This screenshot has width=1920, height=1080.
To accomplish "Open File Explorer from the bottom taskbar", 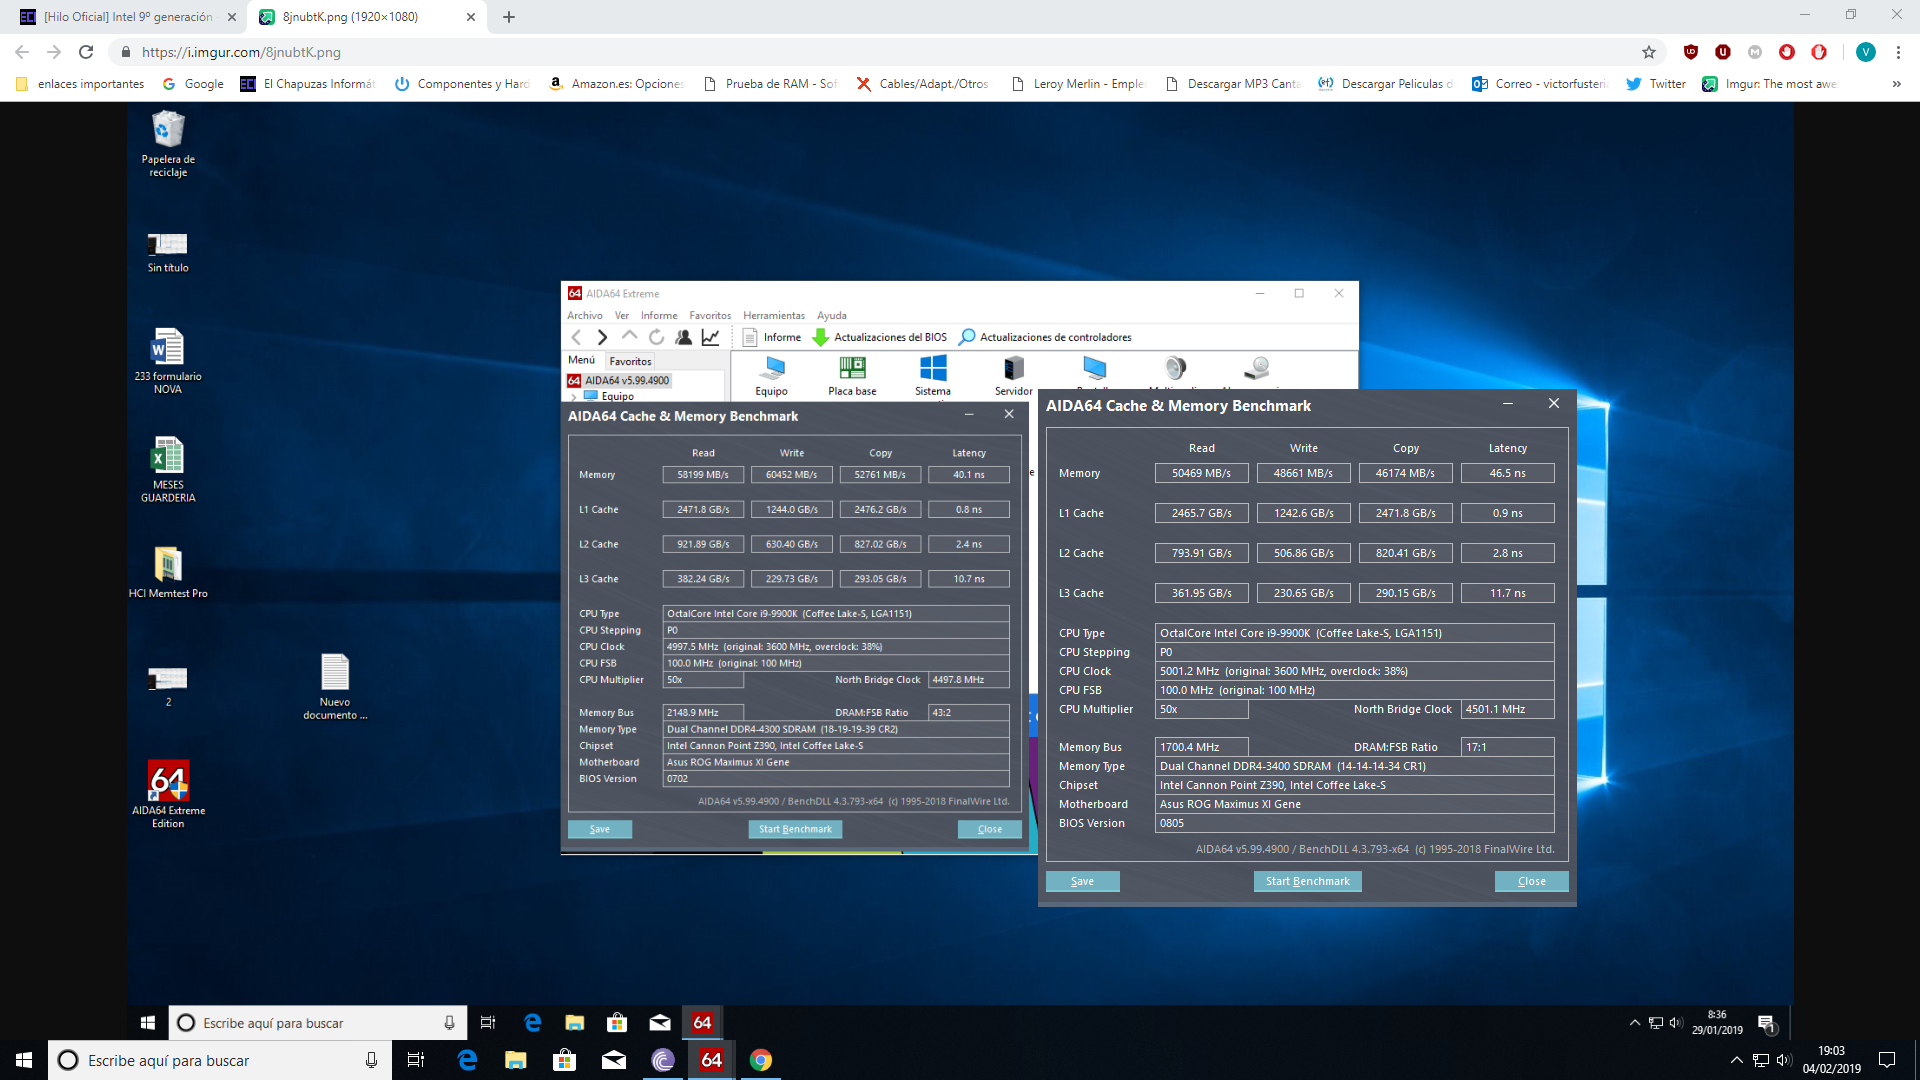I will [x=516, y=1060].
